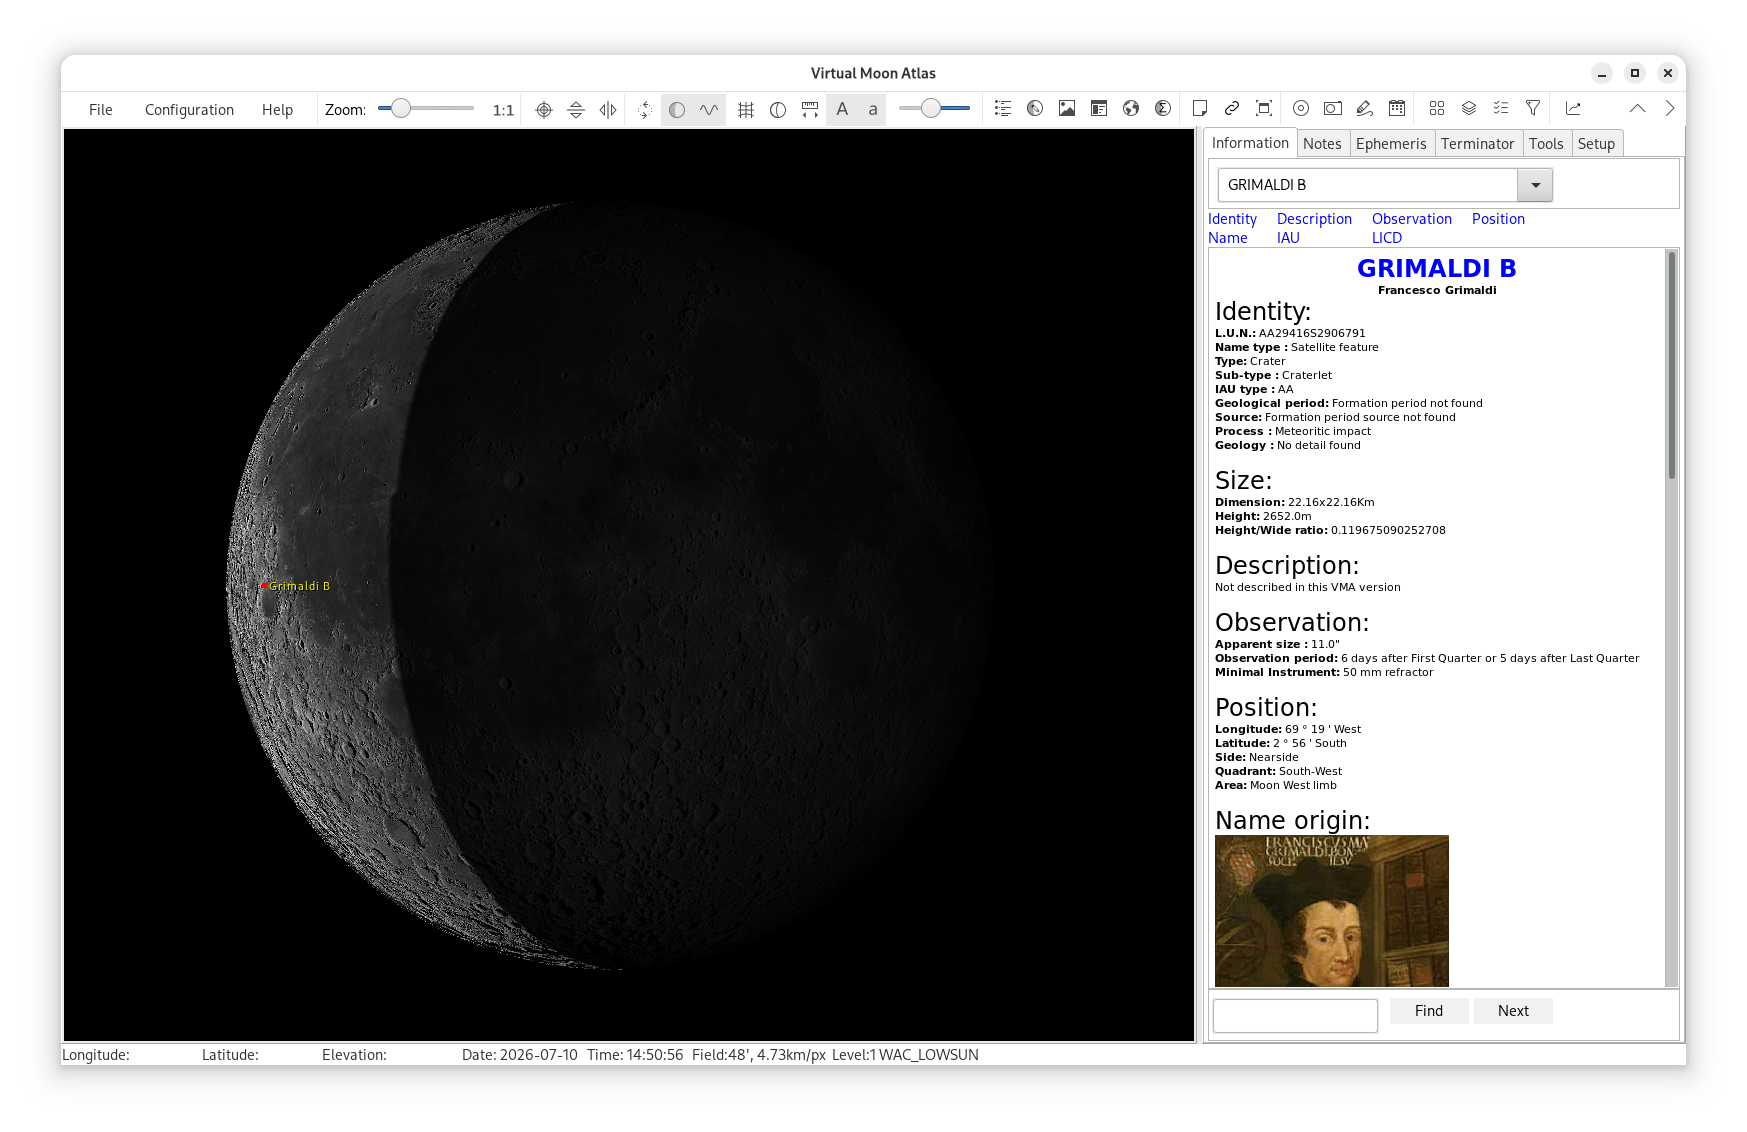Open the funnel filter icon
Image resolution: width=1747 pixels, height=1132 pixels.
click(1533, 109)
